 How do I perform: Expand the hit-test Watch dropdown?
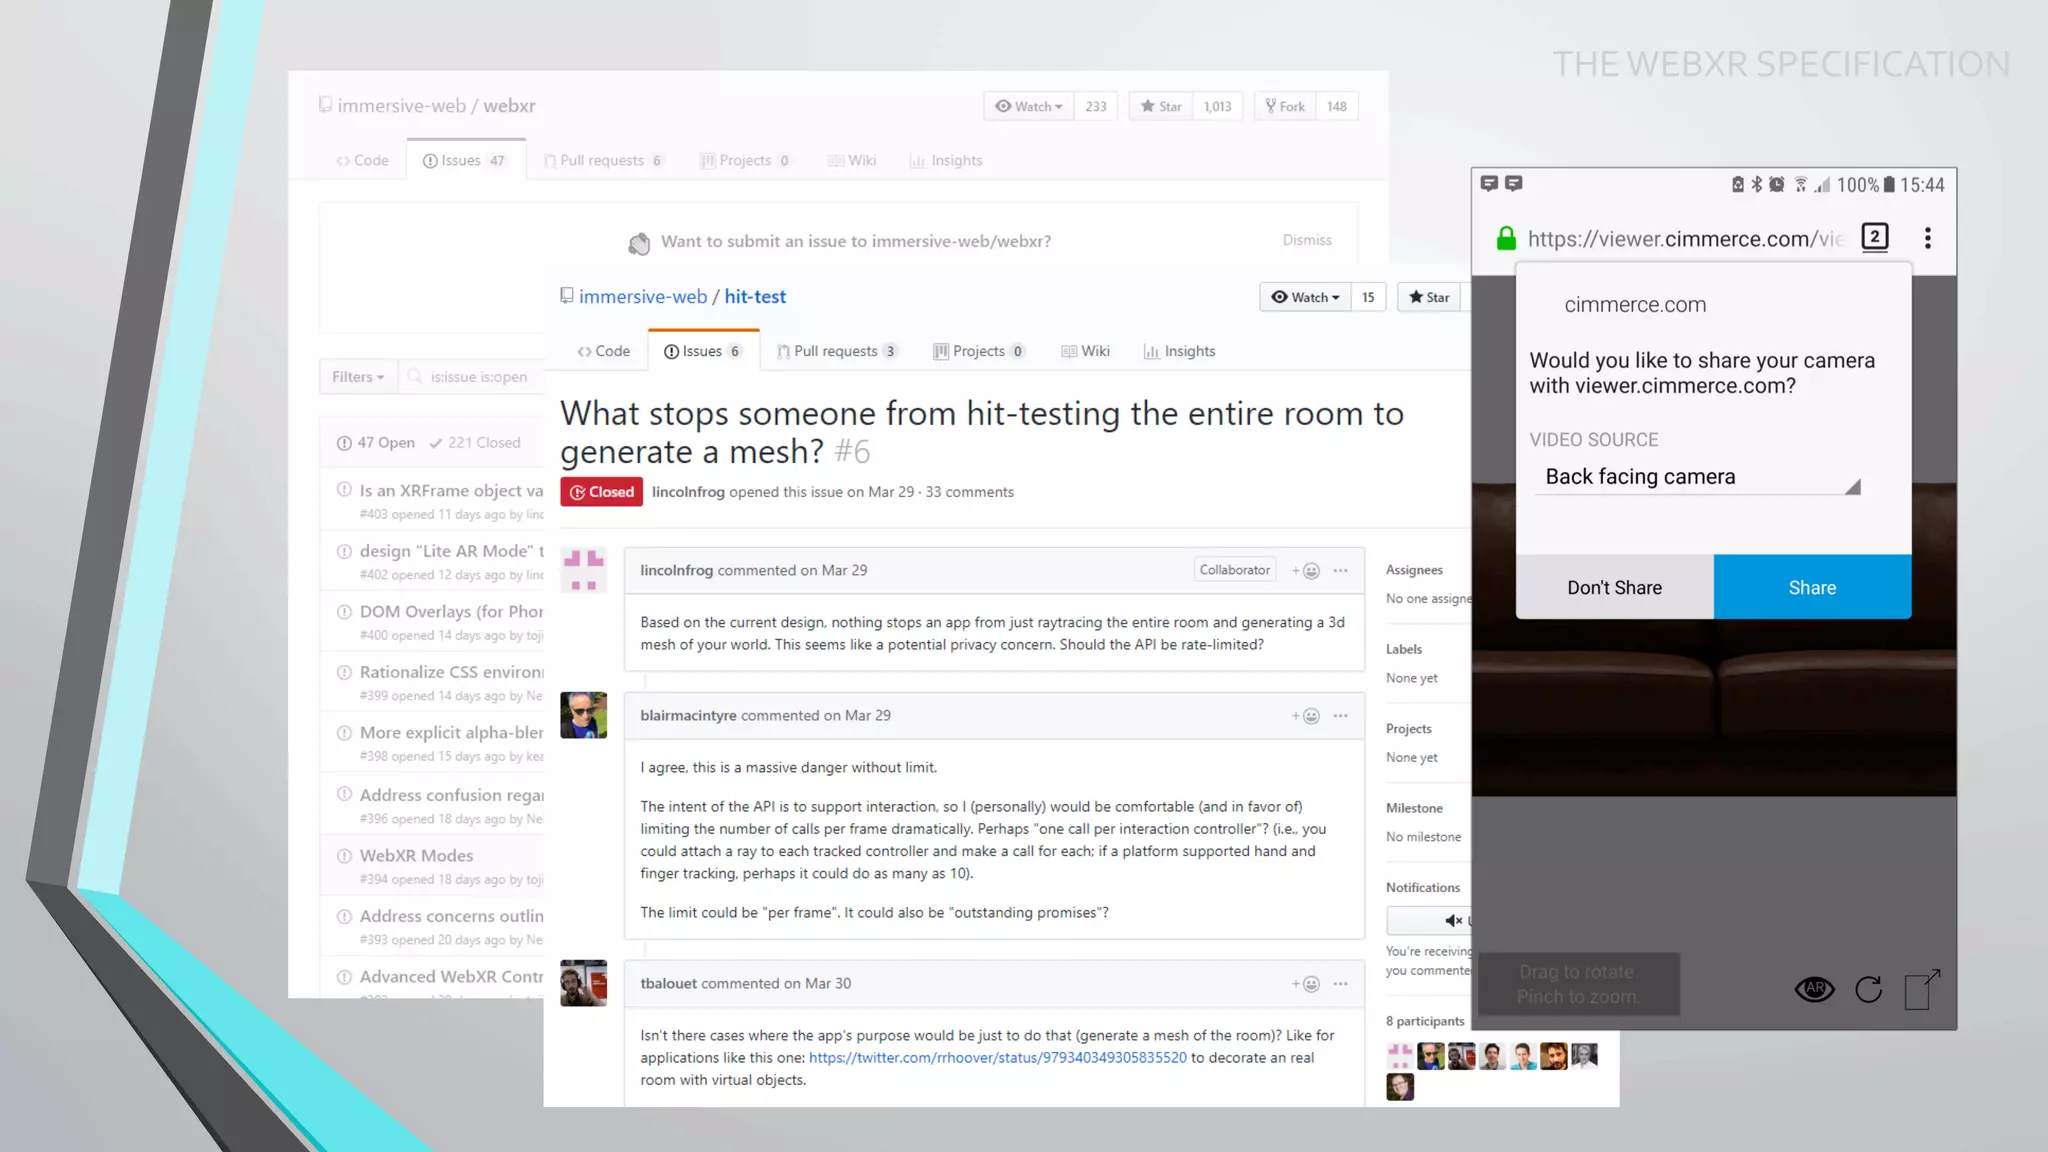pyautogui.click(x=1305, y=297)
